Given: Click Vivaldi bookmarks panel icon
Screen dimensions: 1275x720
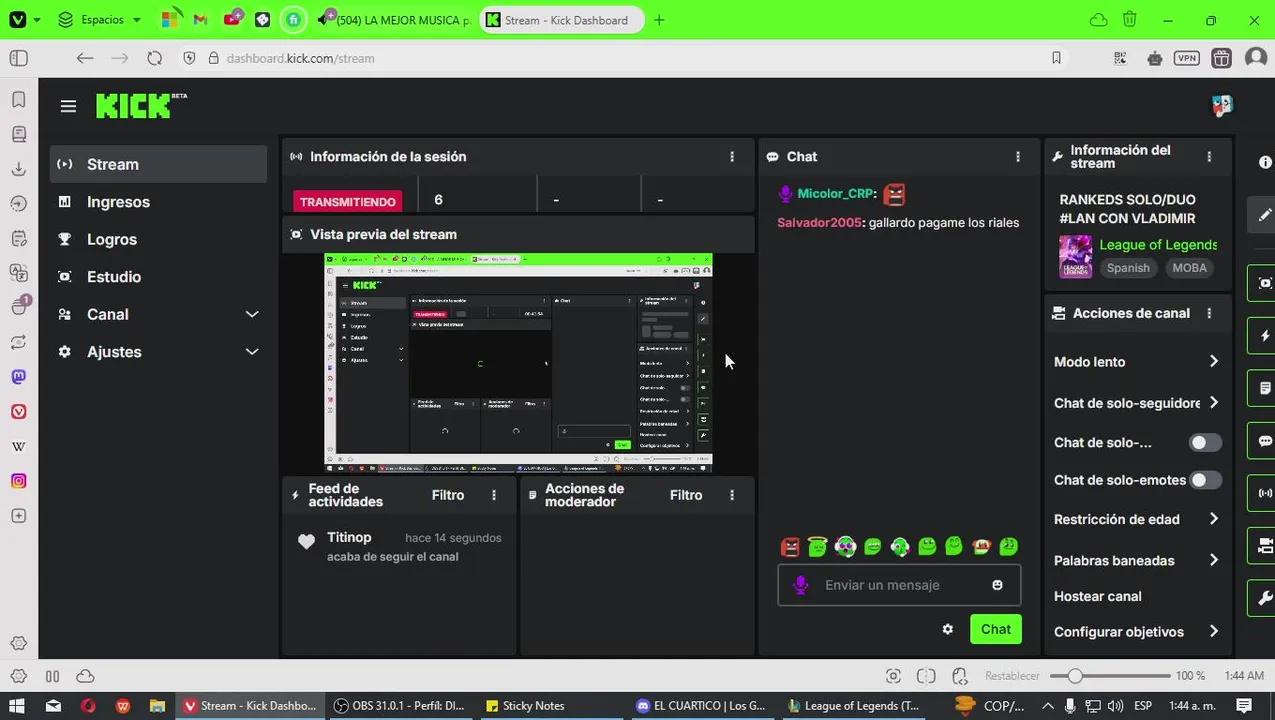Looking at the screenshot, I should point(18,99).
